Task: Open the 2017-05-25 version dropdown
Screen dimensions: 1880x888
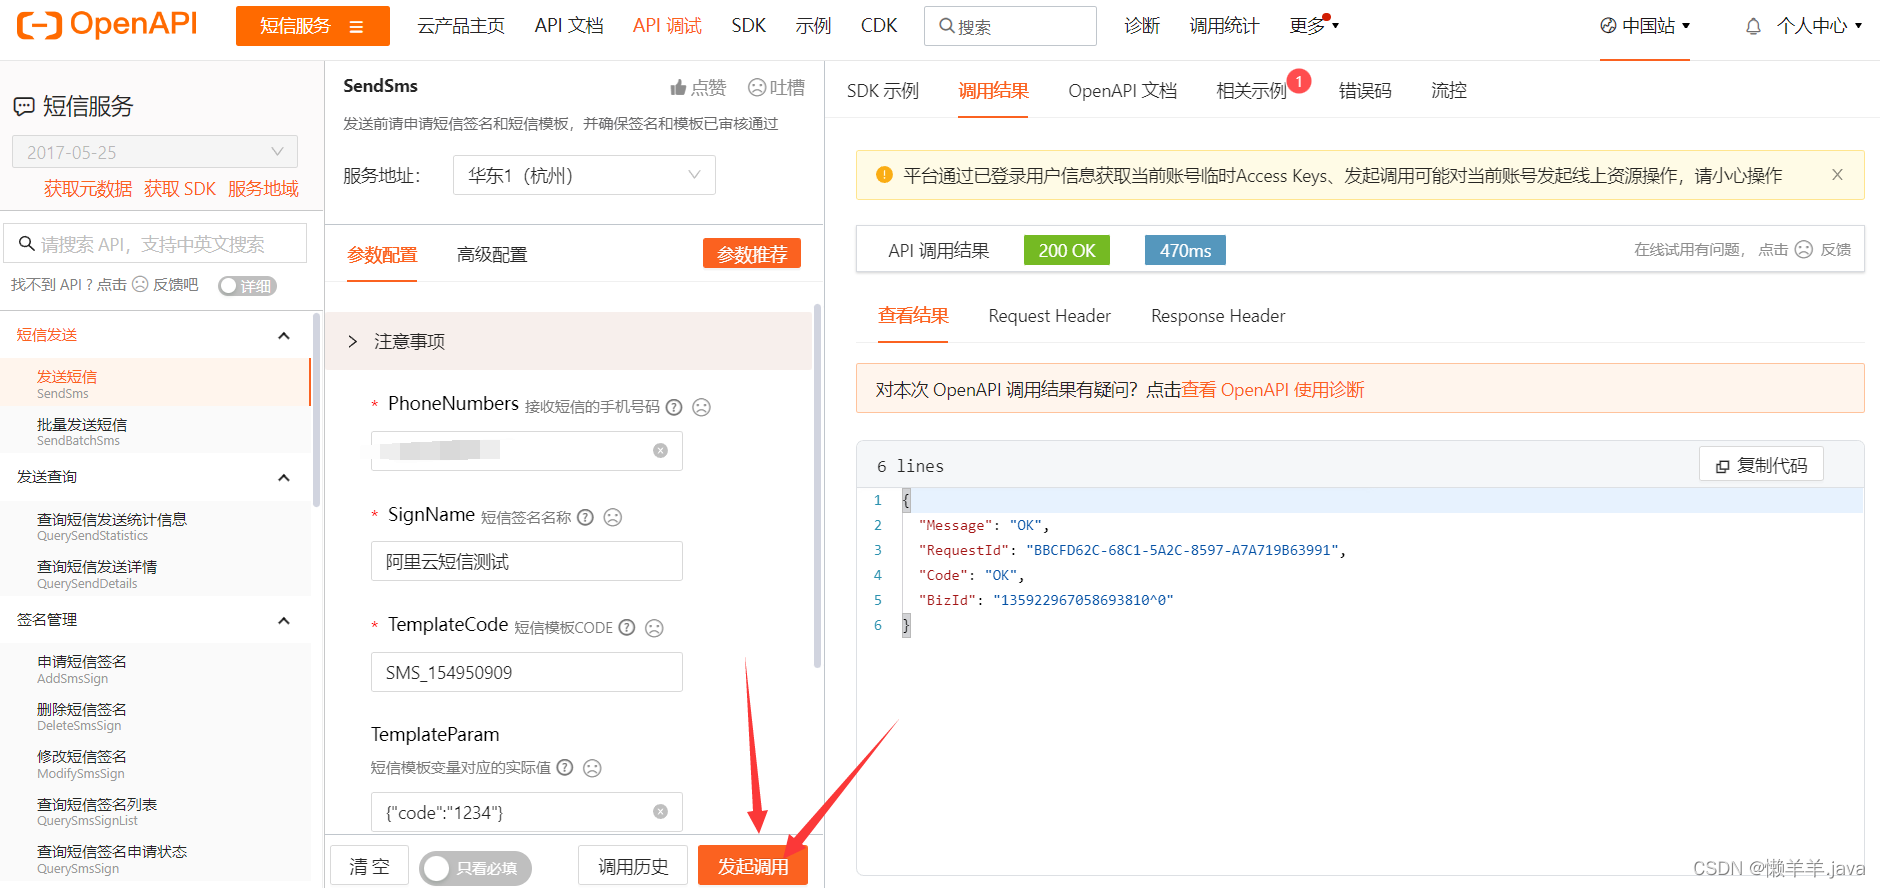Action: pyautogui.click(x=155, y=152)
